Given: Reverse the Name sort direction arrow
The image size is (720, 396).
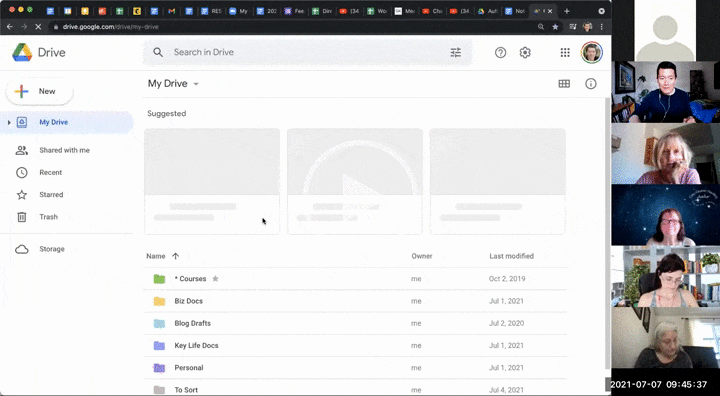Looking at the screenshot, I should coord(175,256).
